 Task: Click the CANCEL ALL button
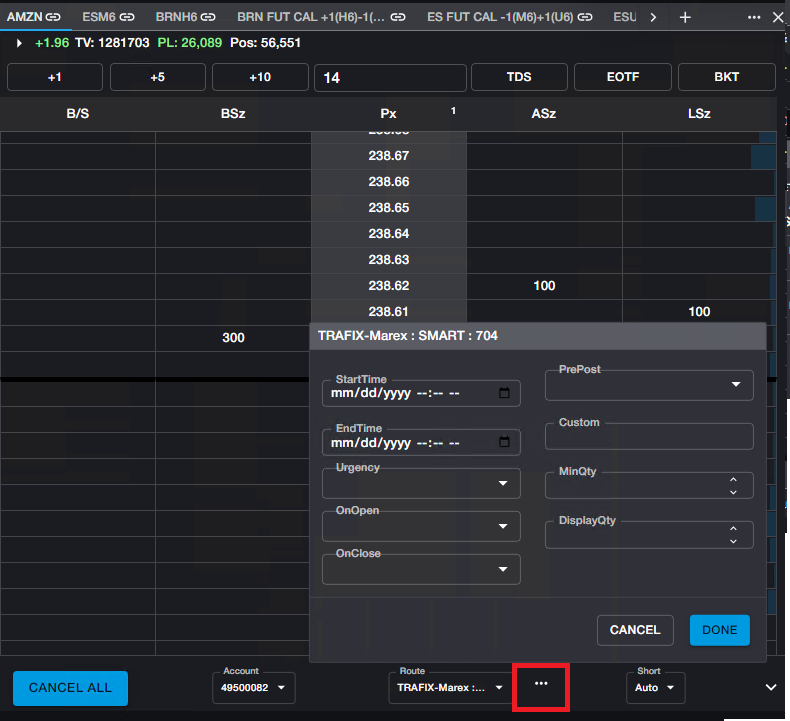tap(70, 688)
